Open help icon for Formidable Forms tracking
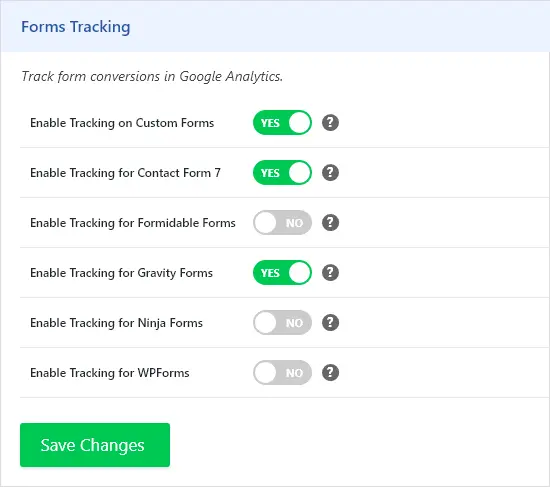This screenshot has width=550, height=487. [330, 222]
